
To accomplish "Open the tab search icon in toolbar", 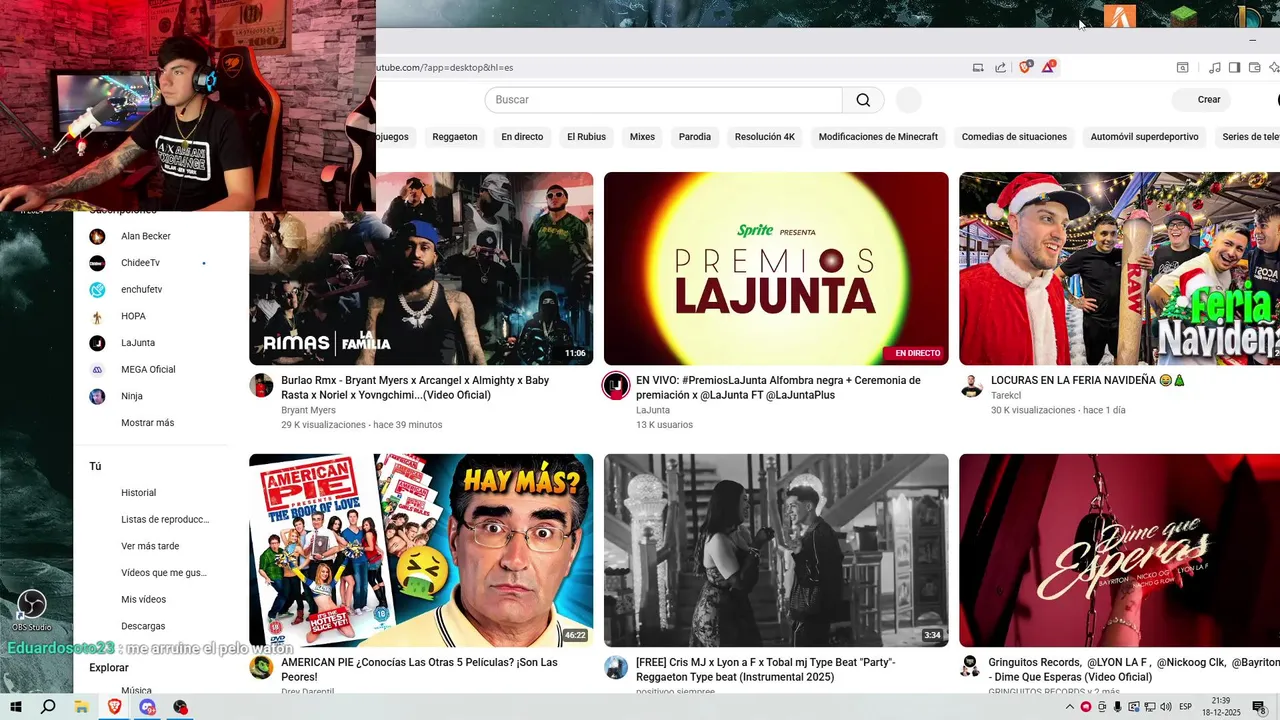I will (1182, 67).
